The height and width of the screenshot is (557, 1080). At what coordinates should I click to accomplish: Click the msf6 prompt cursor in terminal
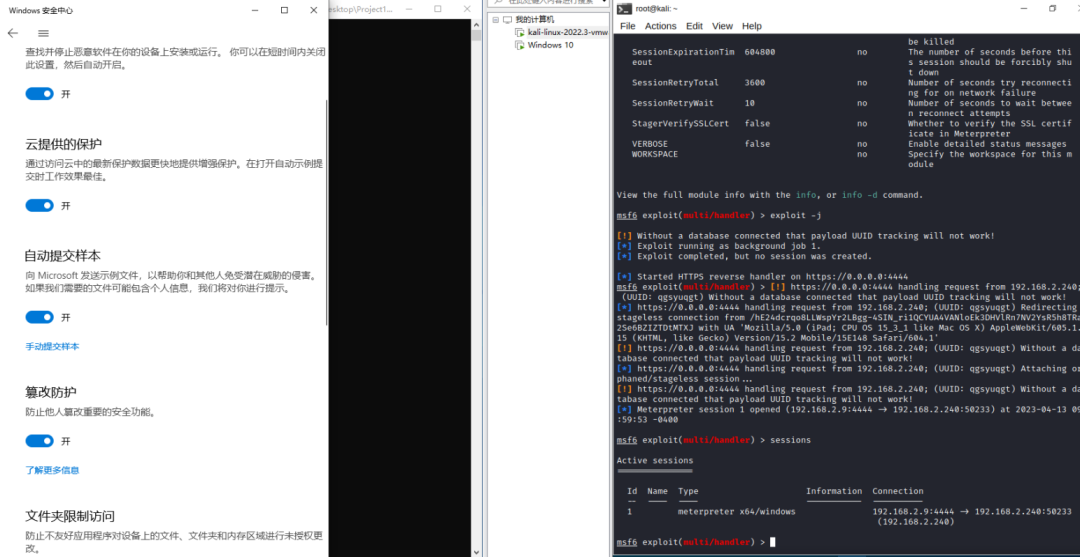773,543
